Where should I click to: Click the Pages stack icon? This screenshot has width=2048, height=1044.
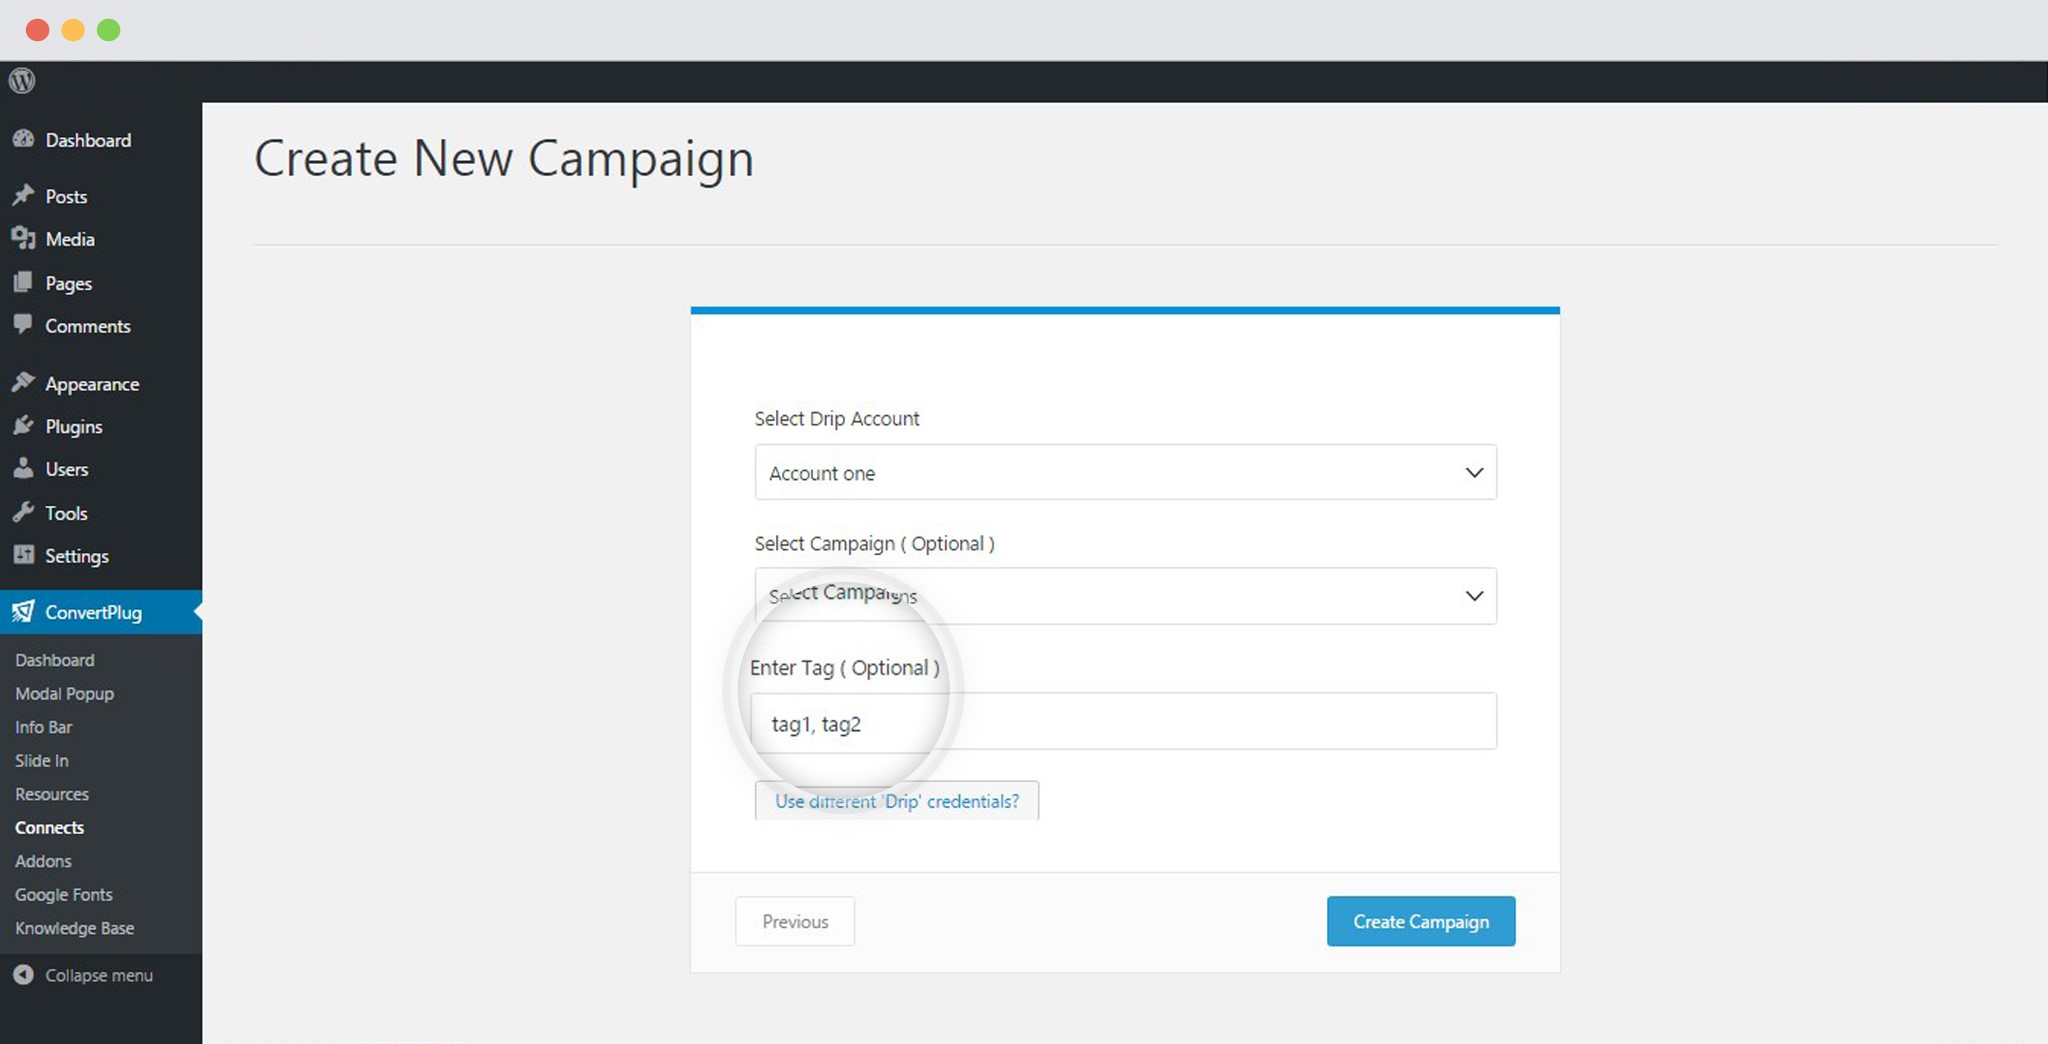point(23,282)
